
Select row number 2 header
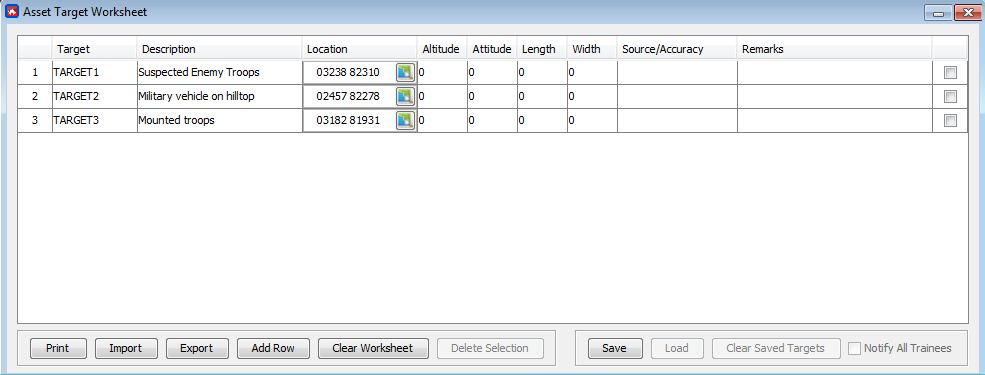point(35,97)
